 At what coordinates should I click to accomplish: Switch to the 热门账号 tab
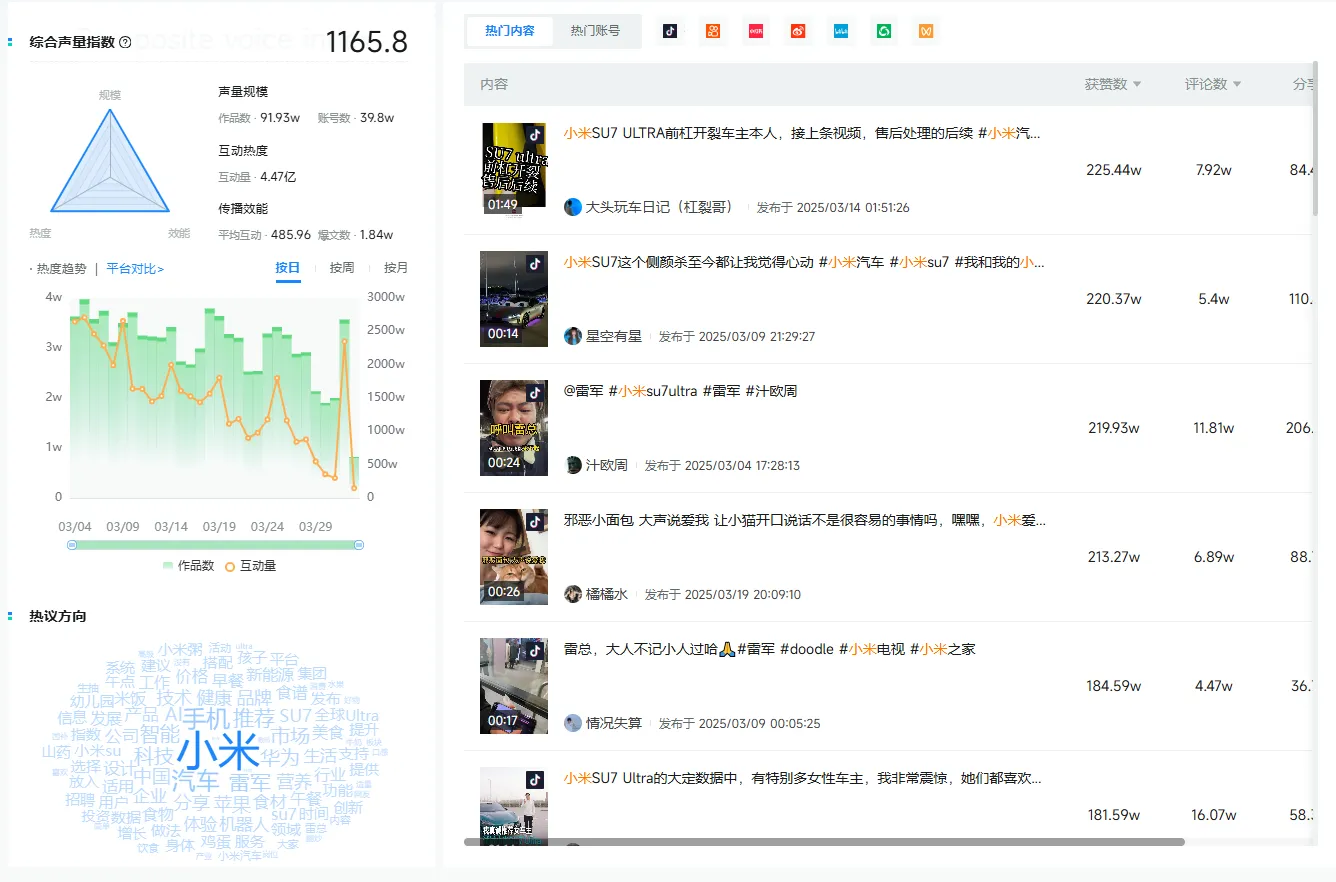click(x=595, y=31)
